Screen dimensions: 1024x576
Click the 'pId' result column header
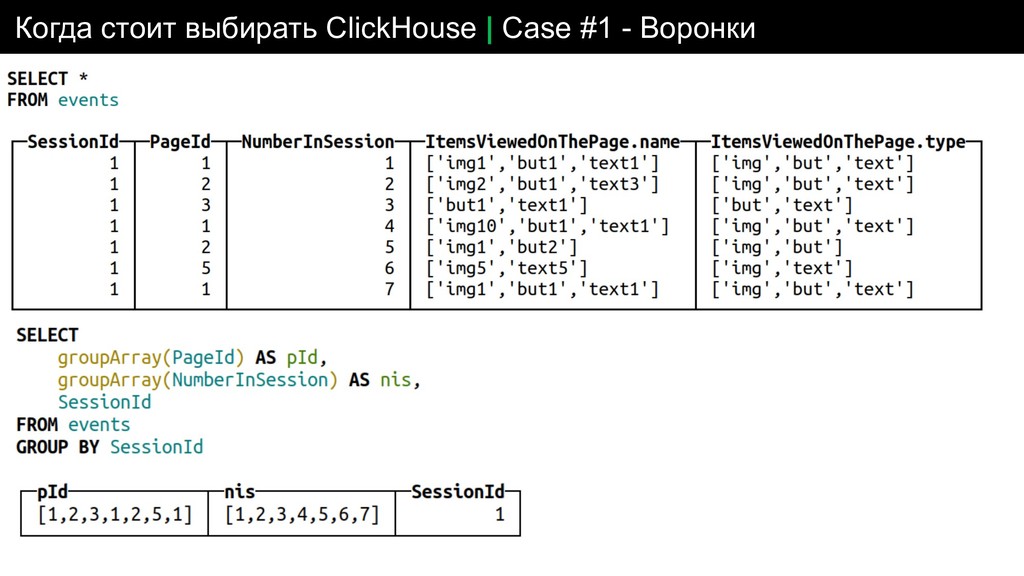52,492
